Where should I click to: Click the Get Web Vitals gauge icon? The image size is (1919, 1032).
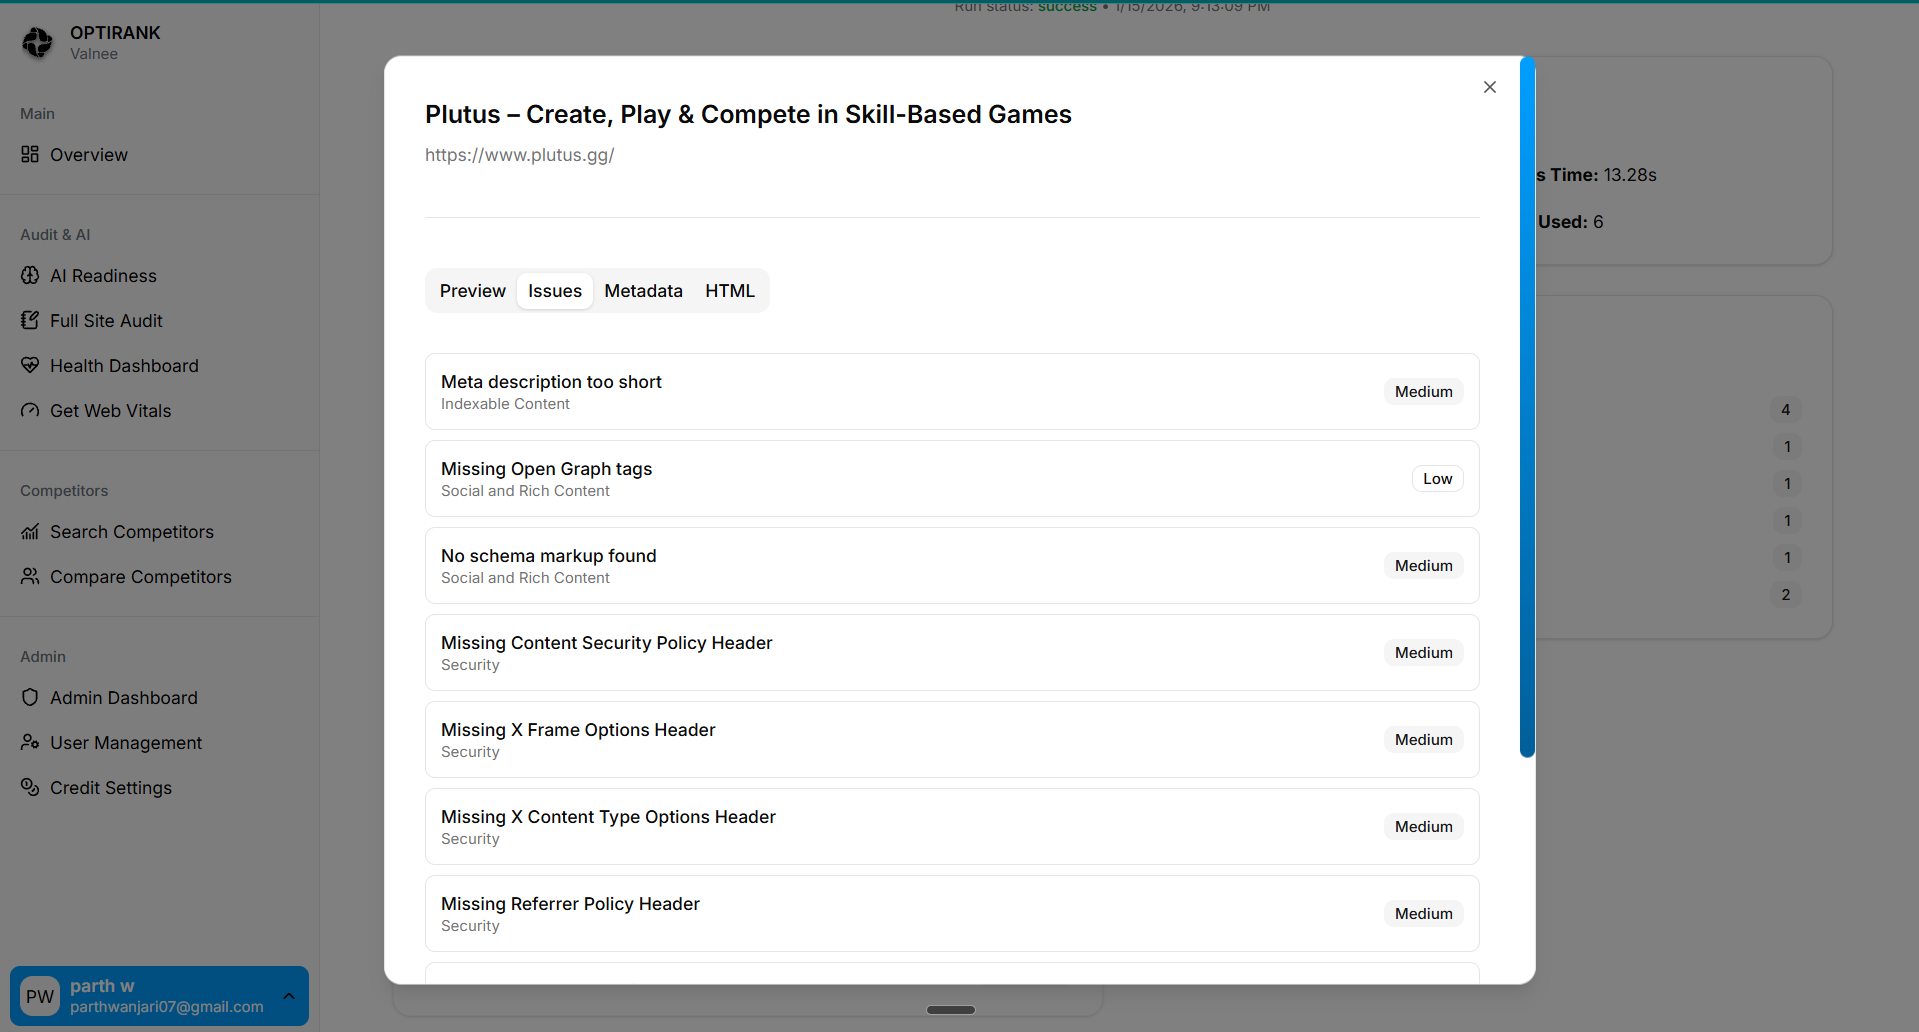[30, 410]
